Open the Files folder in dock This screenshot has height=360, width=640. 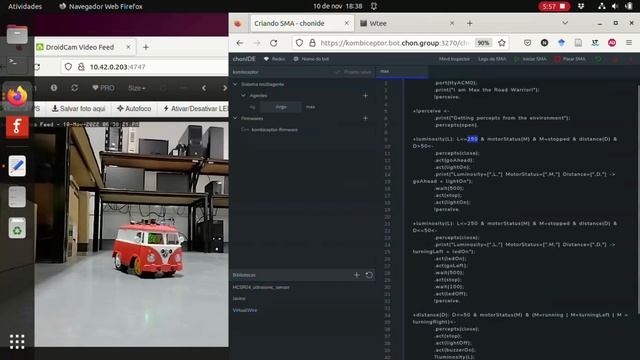17,34
